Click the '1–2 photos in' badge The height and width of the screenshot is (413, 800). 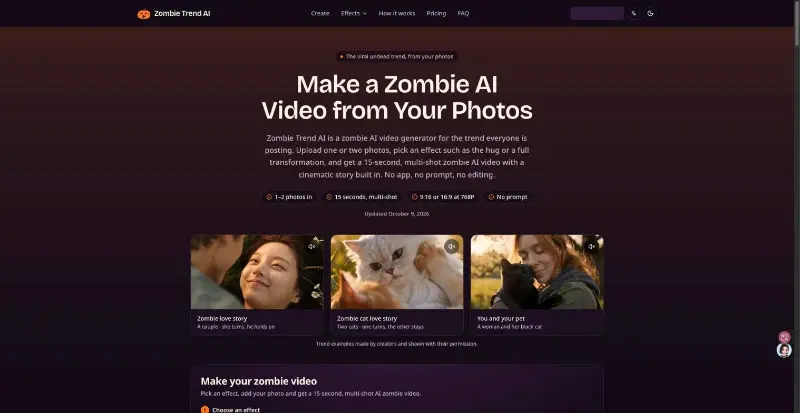289,197
